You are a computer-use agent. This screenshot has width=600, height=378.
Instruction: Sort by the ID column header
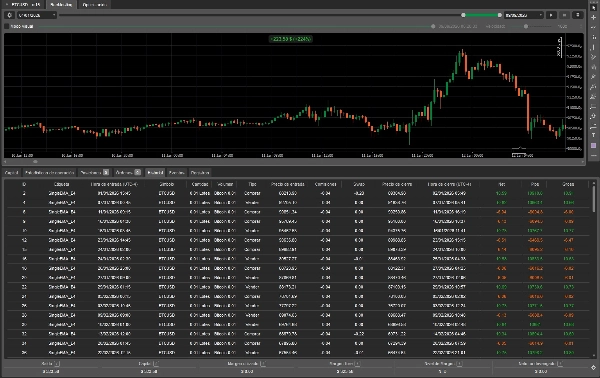click(24, 184)
